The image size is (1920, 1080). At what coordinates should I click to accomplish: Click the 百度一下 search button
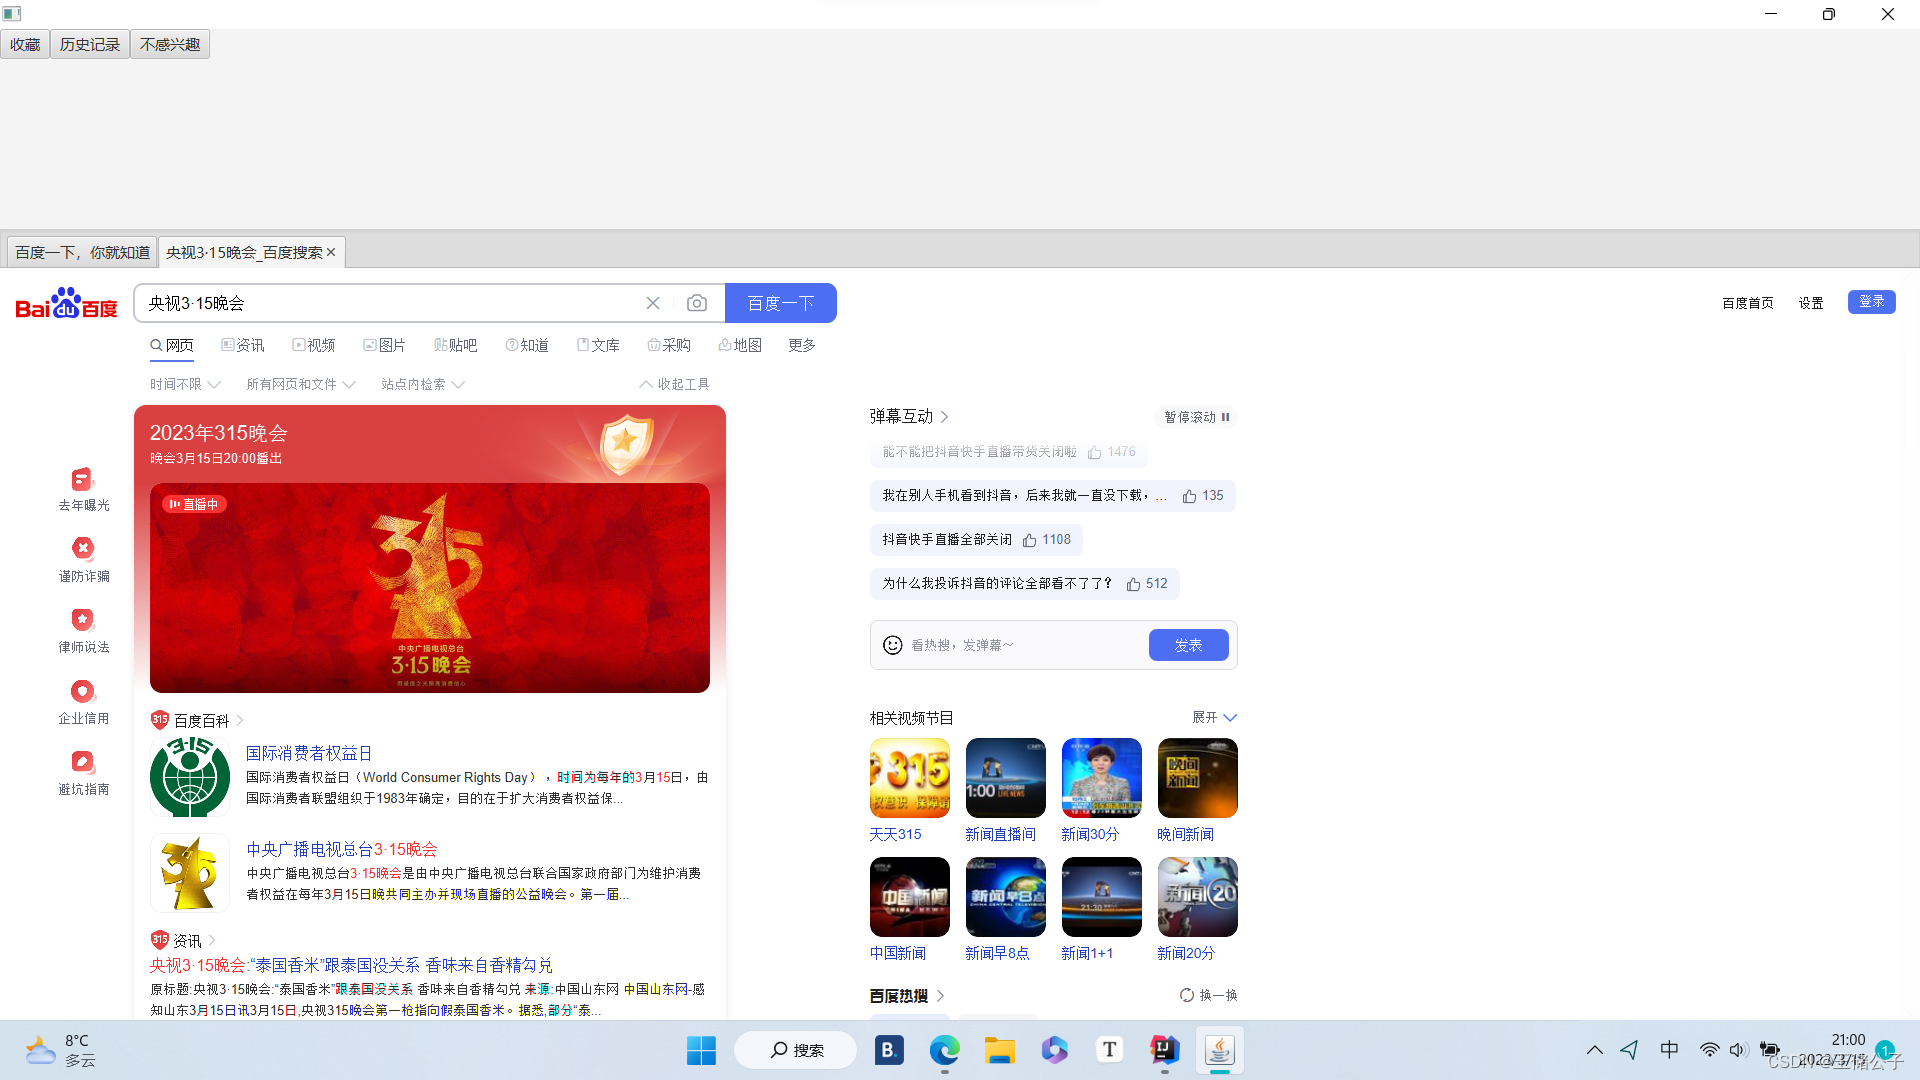point(780,303)
